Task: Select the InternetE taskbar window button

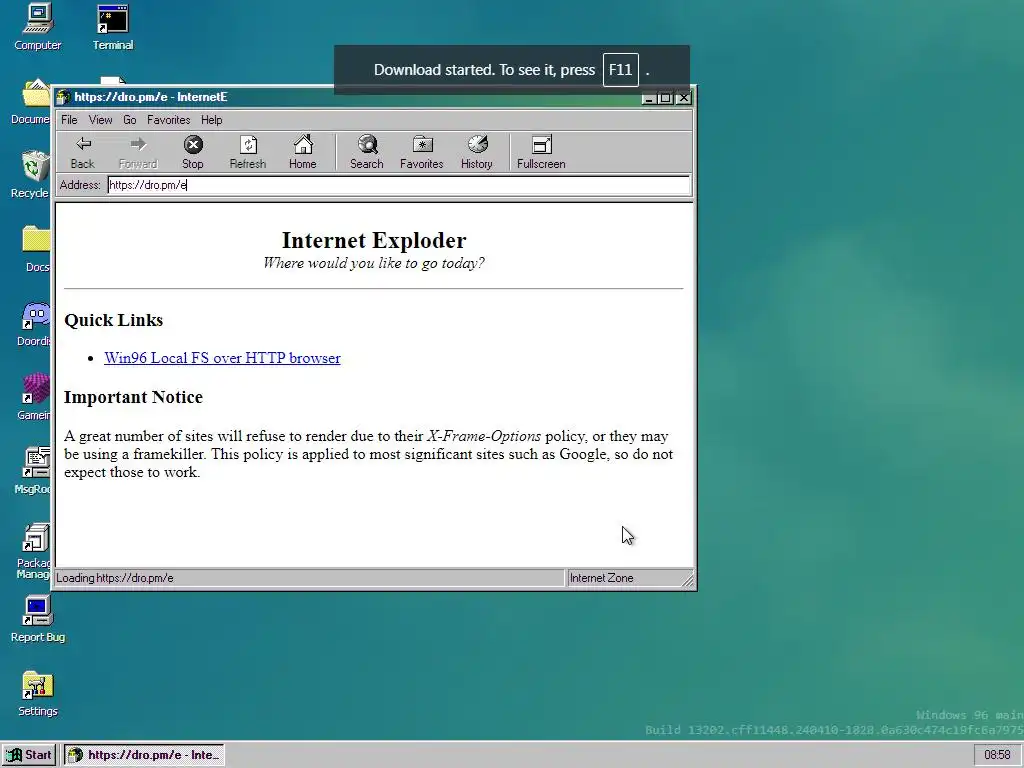Action: coord(144,755)
